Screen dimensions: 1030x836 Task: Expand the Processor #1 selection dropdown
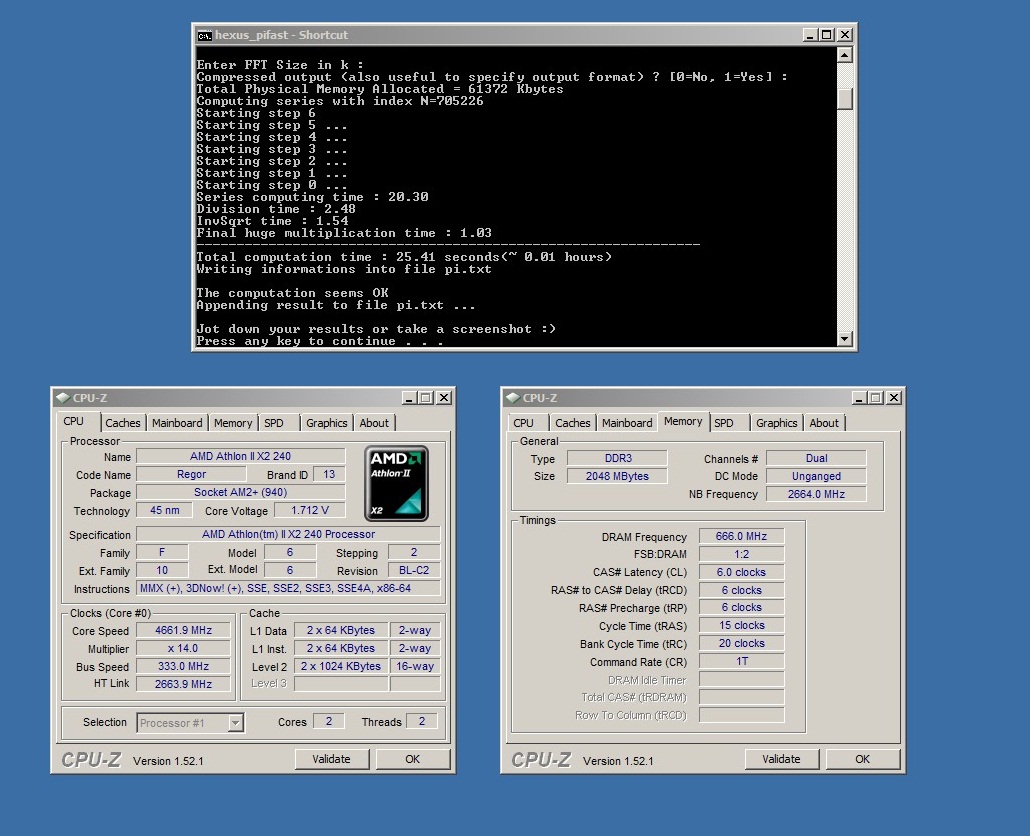235,723
